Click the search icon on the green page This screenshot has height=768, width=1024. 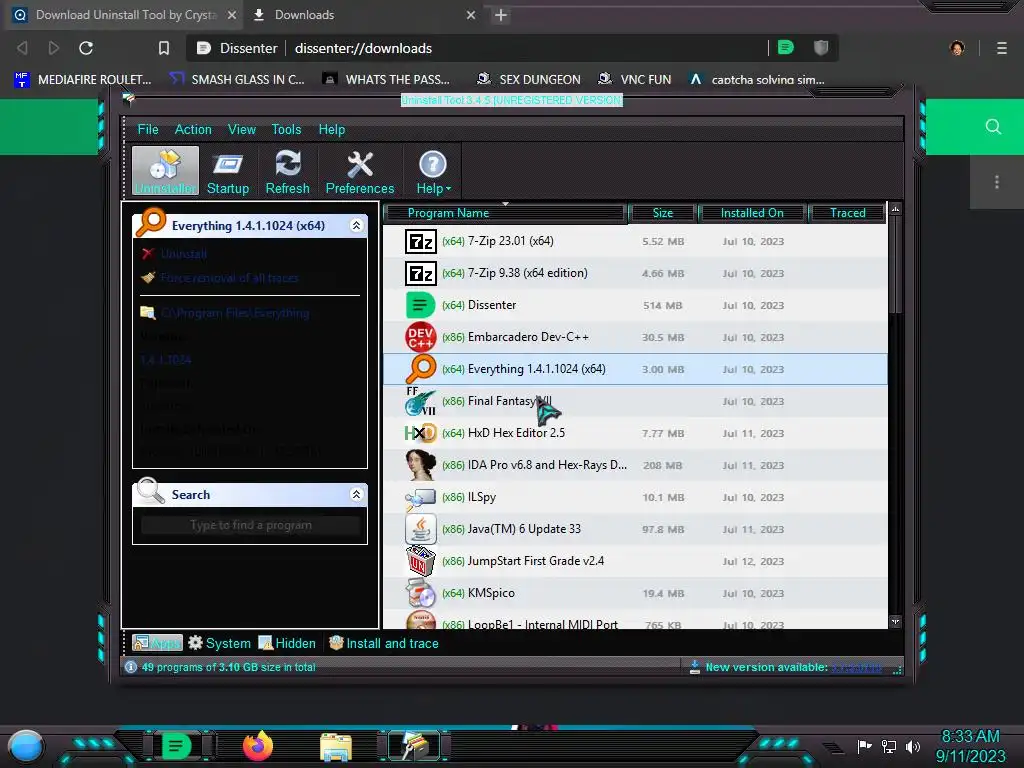(993, 127)
